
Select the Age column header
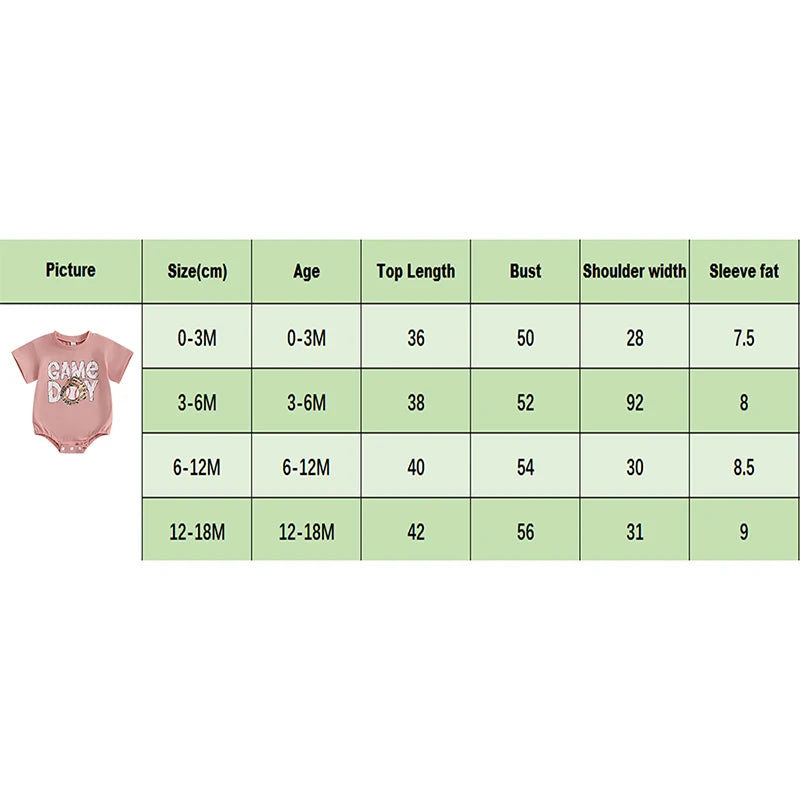pyautogui.click(x=307, y=271)
